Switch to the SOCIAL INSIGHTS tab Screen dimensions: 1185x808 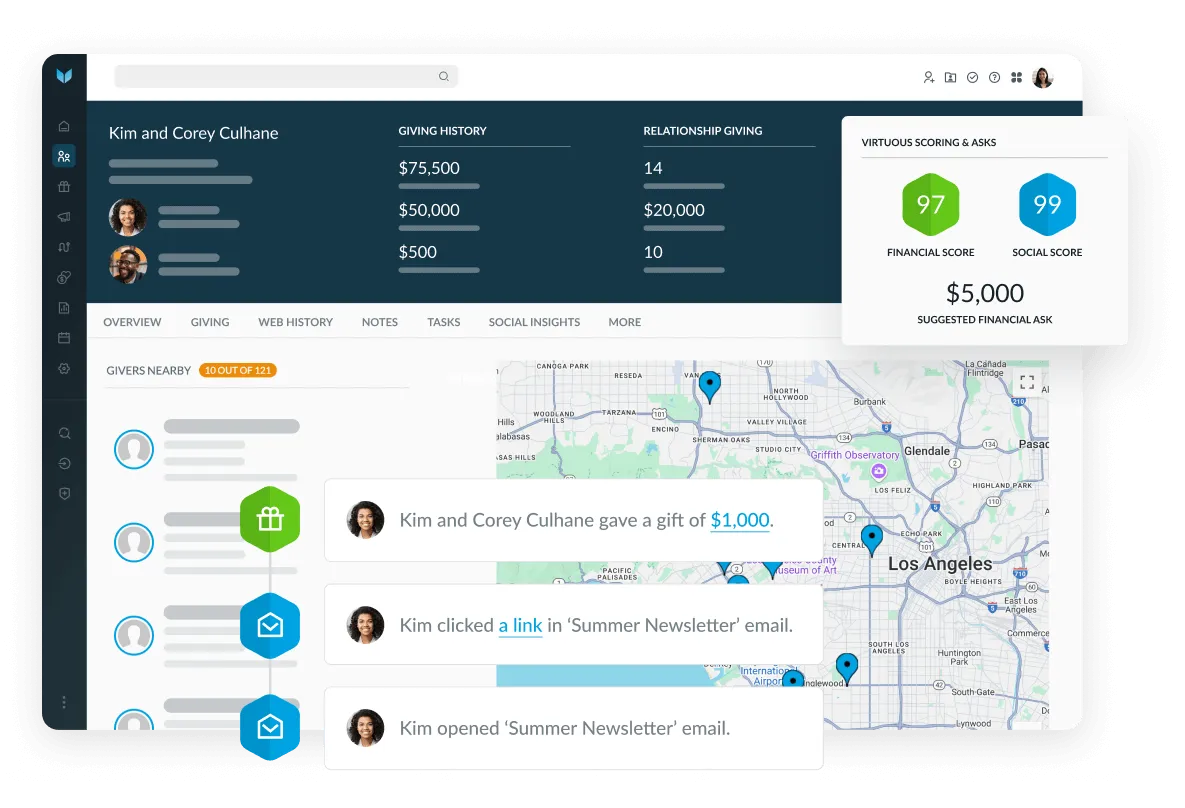coord(534,322)
